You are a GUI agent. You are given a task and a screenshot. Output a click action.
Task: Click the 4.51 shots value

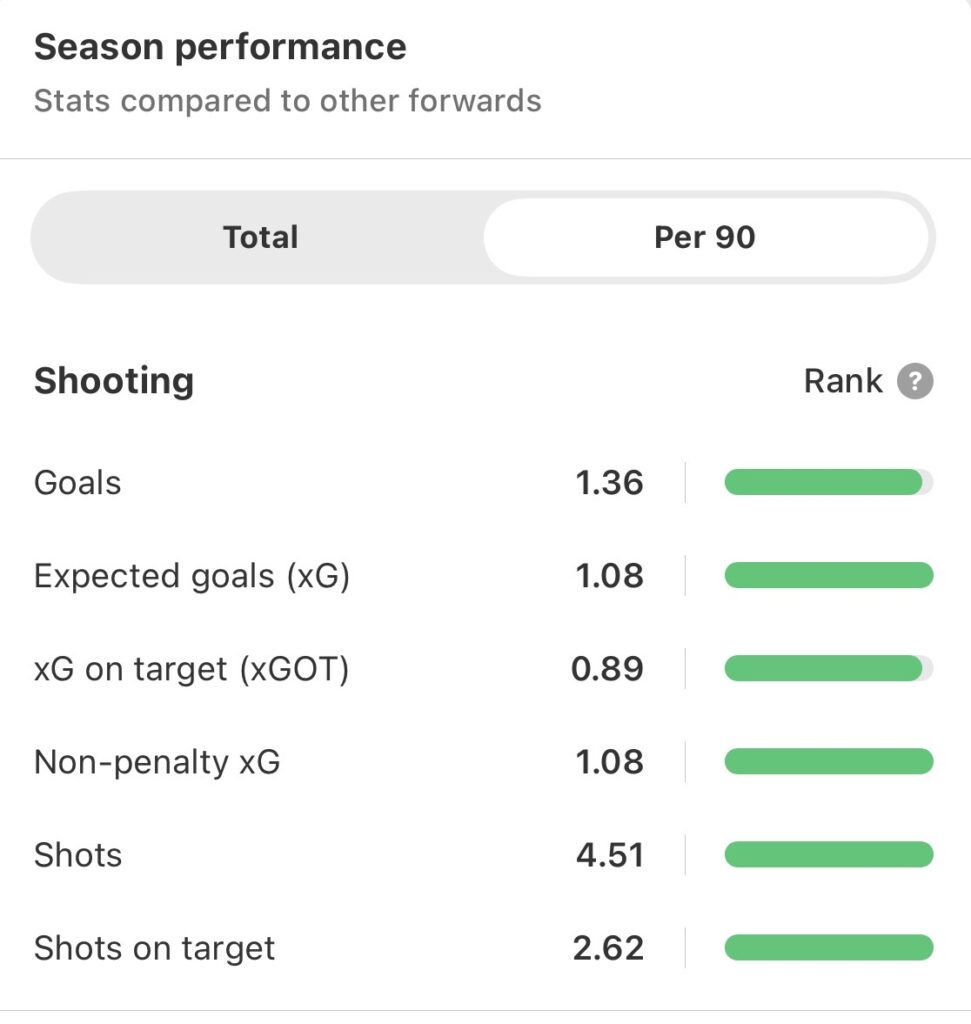pos(609,855)
